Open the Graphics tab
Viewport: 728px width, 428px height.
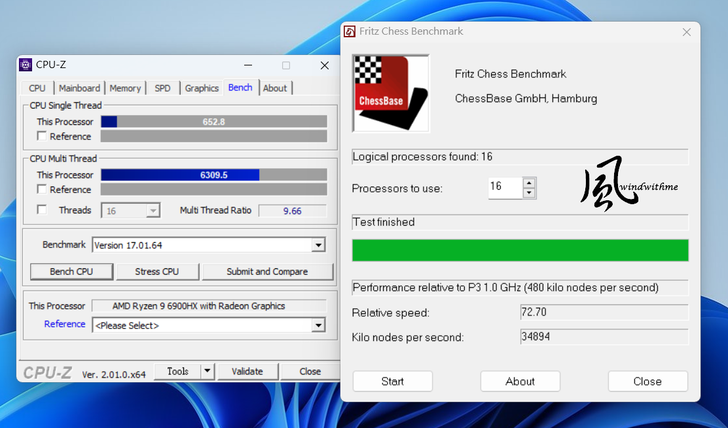201,88
